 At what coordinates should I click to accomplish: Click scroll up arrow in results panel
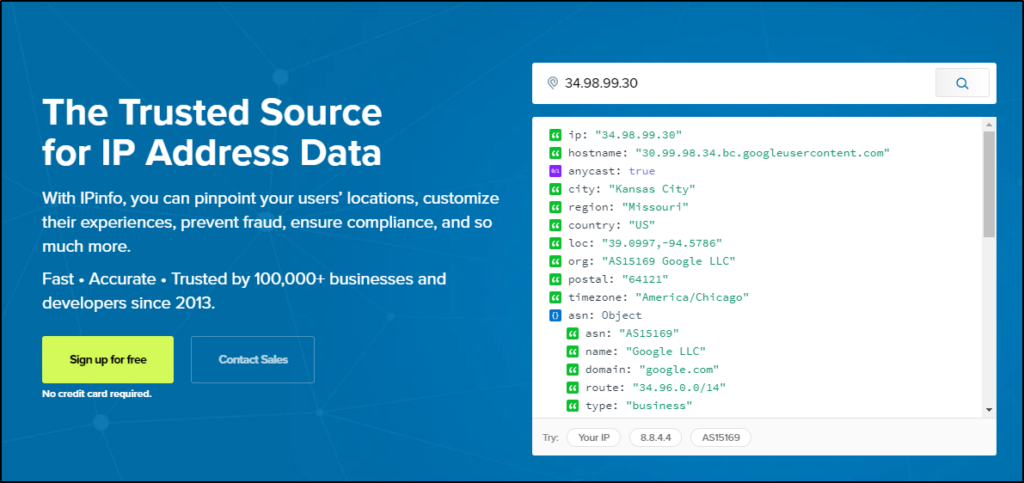click(989, 125)
